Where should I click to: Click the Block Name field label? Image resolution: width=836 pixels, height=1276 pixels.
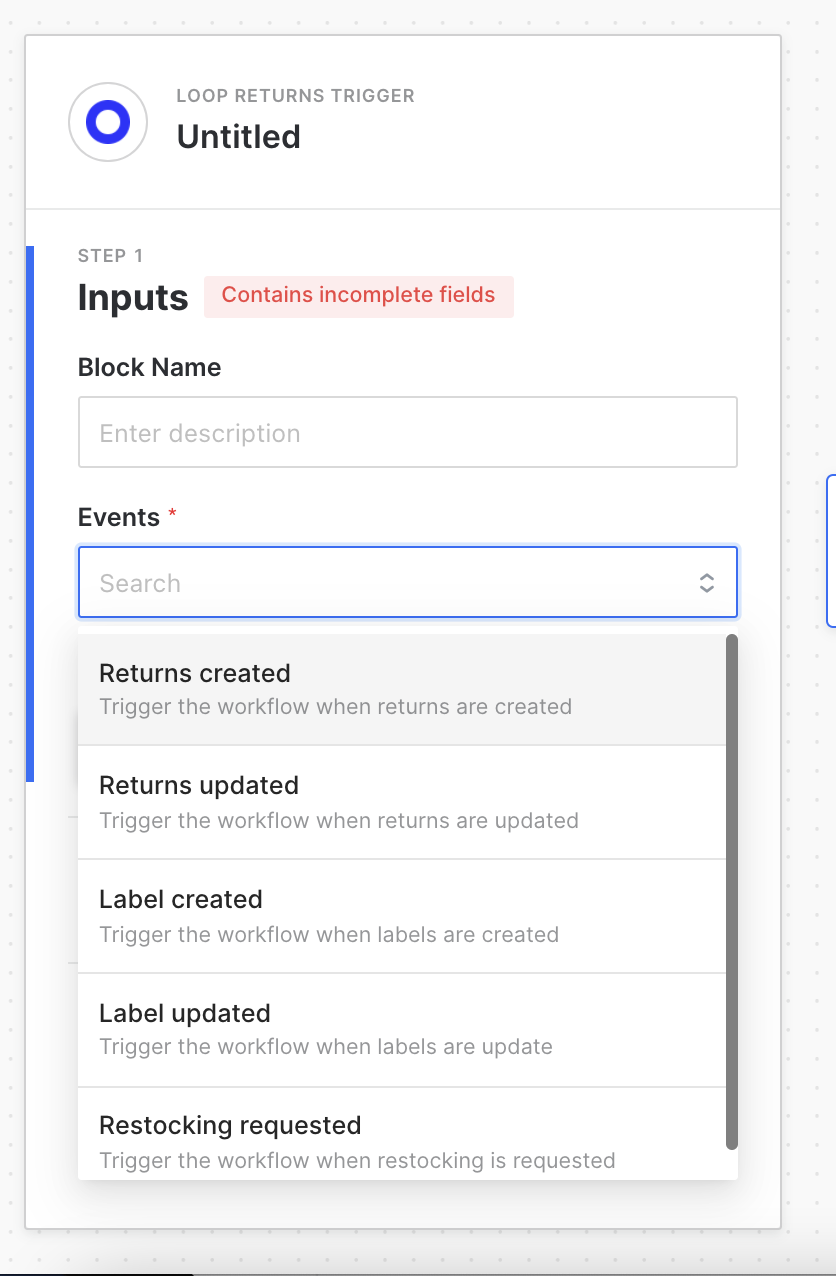150,367
